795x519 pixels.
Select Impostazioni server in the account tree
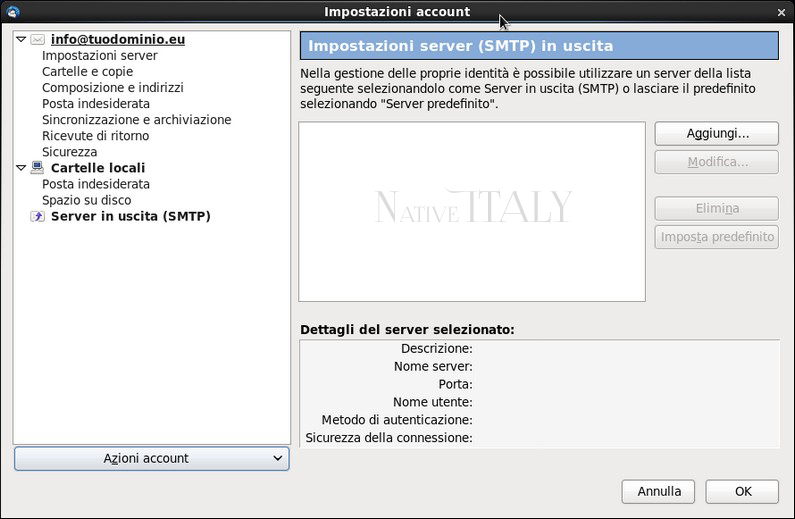click(x=99, y=56)
